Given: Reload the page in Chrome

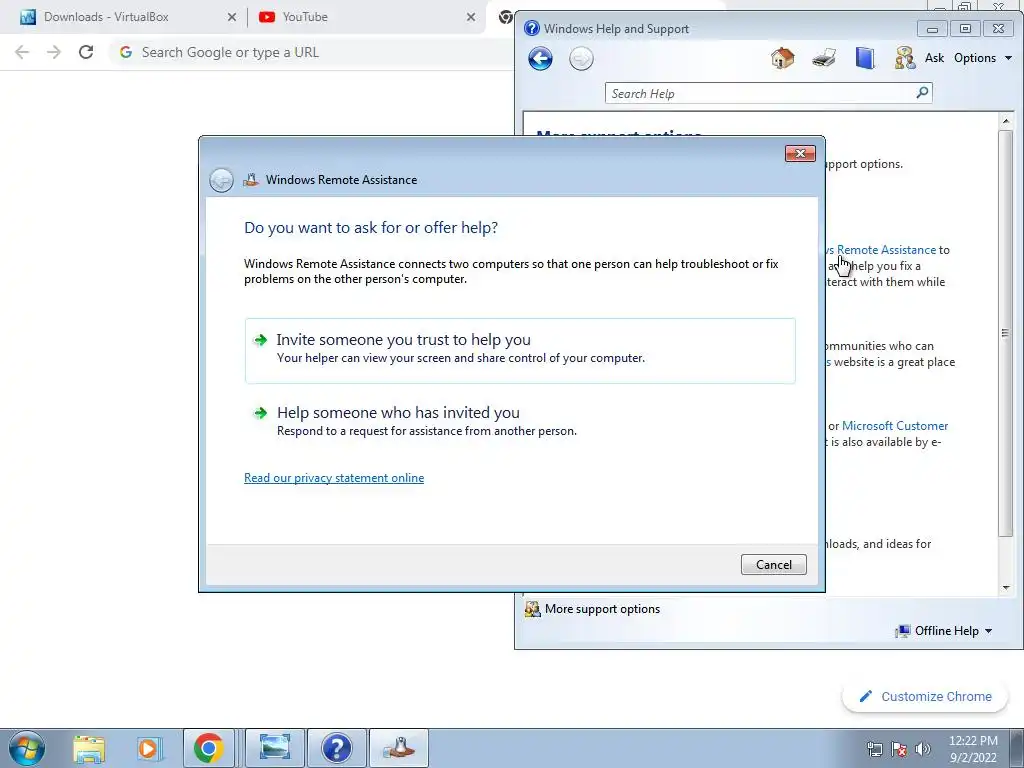Looking at the screenshot, I should coord(86,52).
